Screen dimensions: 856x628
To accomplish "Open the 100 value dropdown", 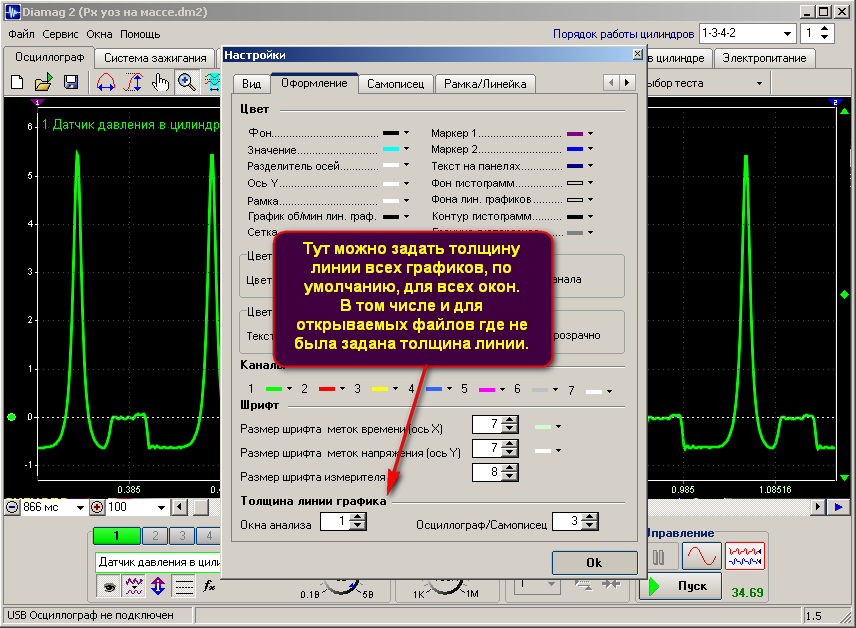I will 162,507.
